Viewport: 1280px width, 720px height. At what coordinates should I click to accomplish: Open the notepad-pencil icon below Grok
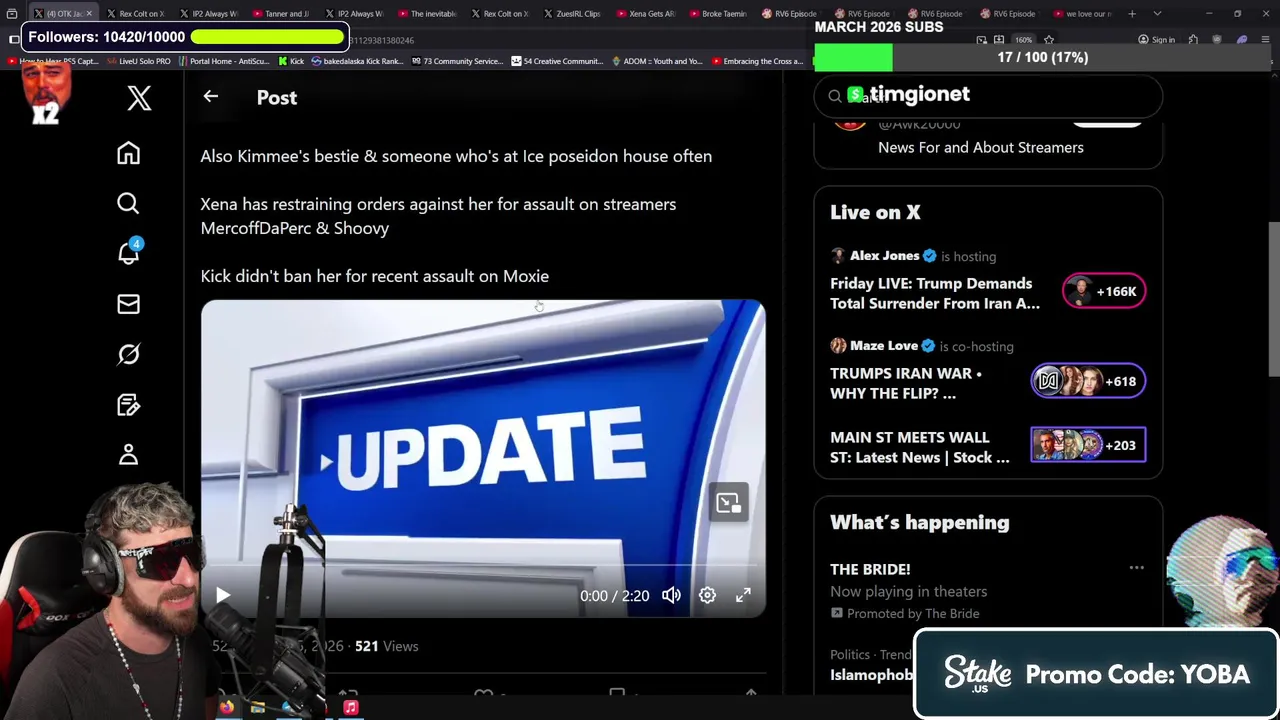(128, 405)
